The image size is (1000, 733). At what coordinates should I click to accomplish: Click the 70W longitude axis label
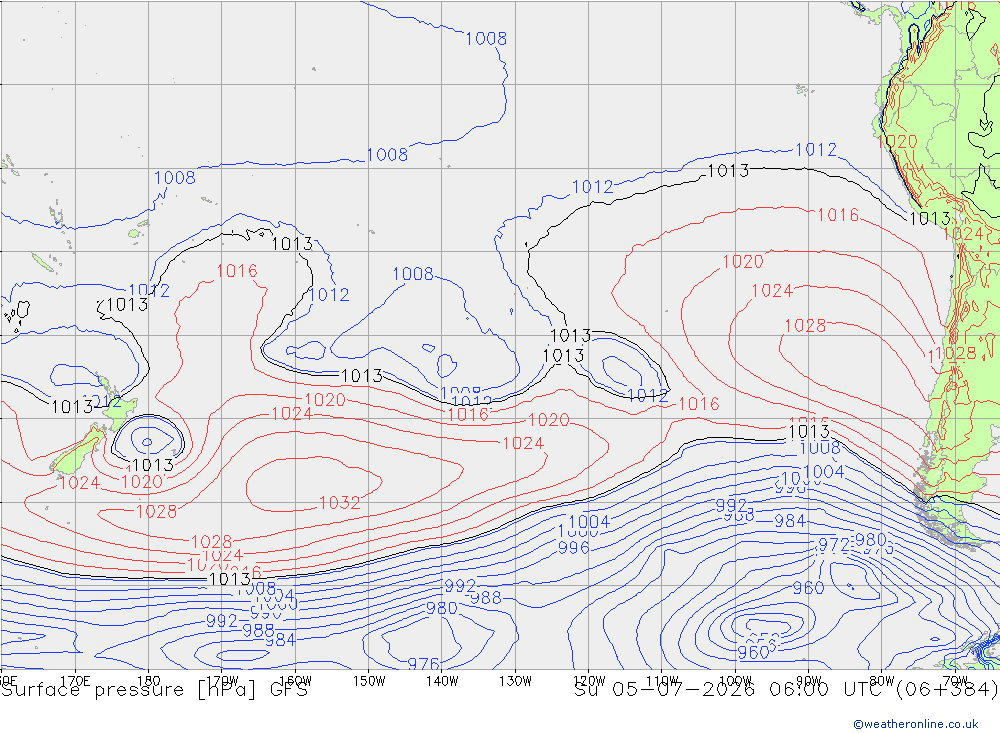955,680
